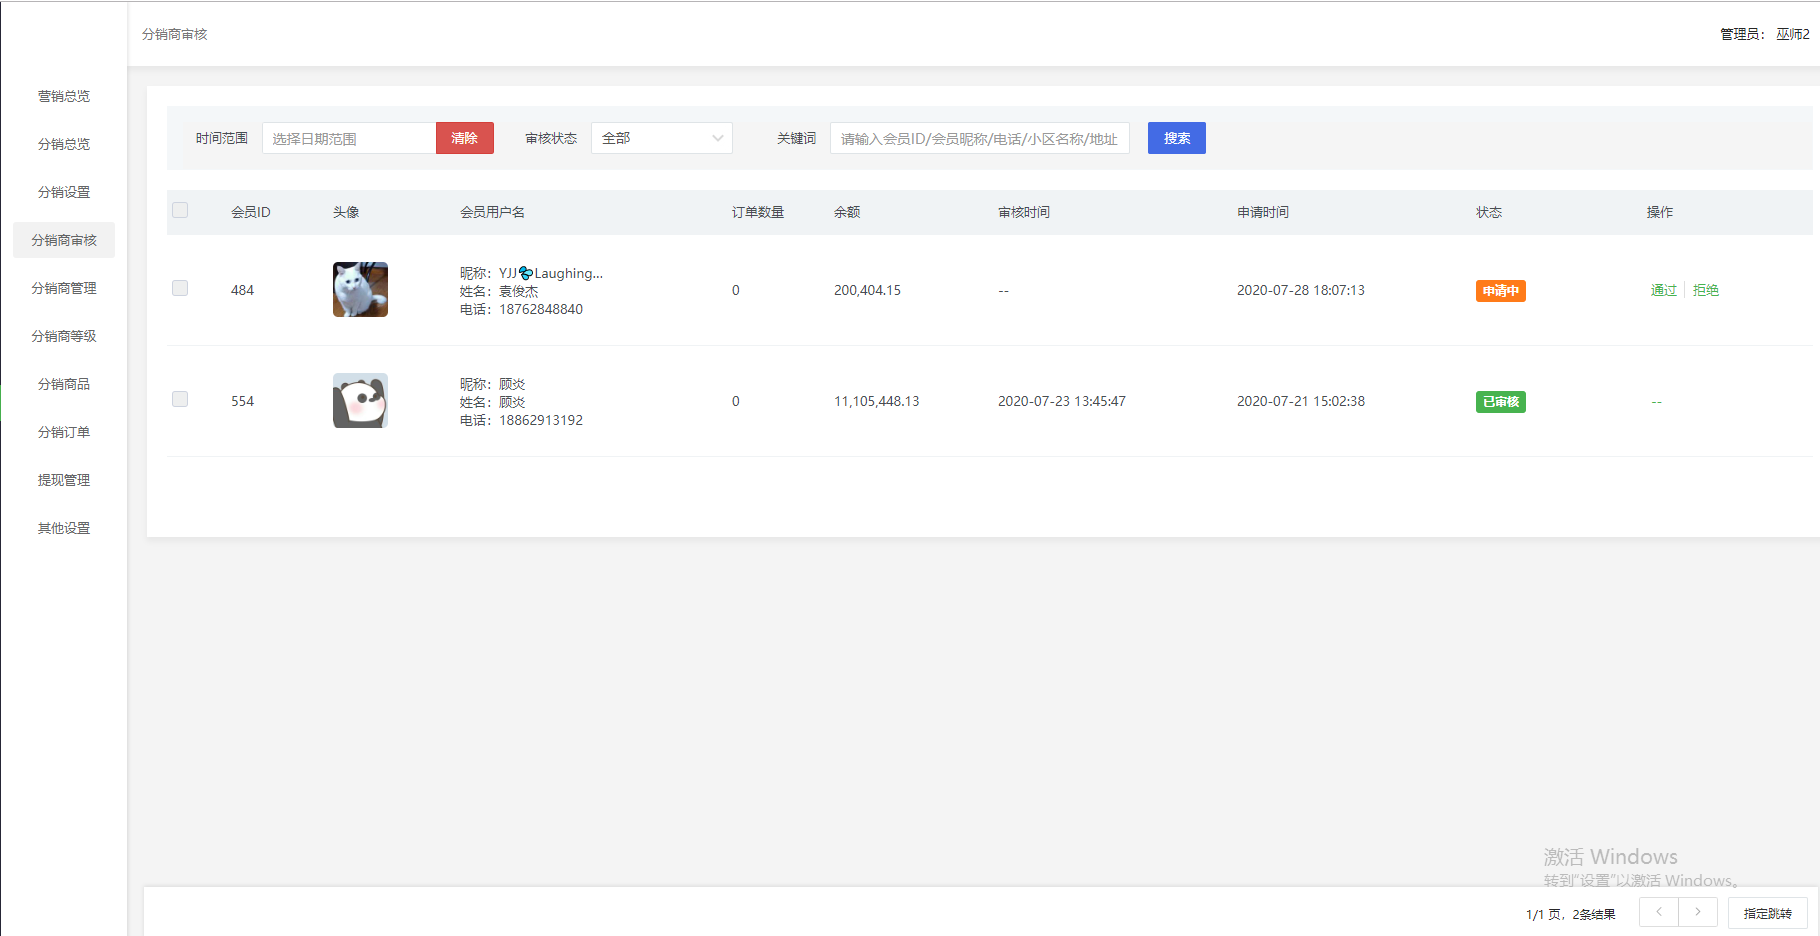Check the box for member 484
This screenshot has height=936, width=1820.
point(180,289)
